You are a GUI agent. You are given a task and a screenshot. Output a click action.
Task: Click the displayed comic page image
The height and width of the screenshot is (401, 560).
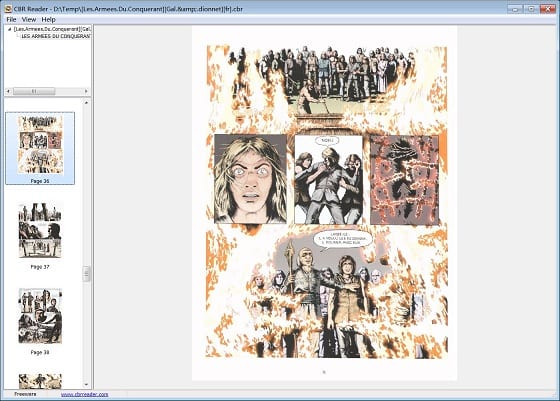pyautogui.click(x=325, y=203)
